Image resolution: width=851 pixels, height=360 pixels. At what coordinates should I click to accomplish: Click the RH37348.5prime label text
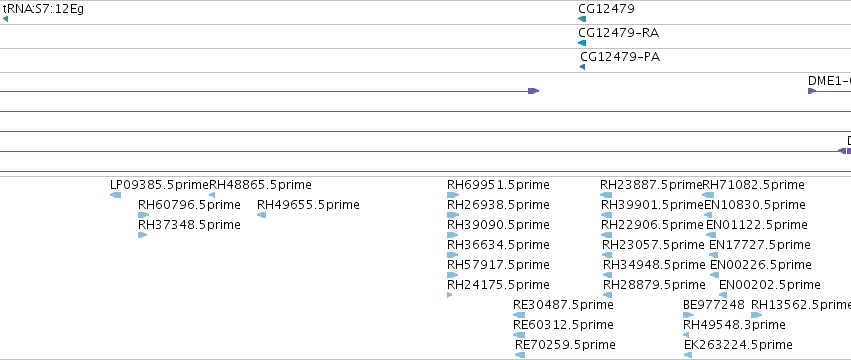(x=189, y=225)
